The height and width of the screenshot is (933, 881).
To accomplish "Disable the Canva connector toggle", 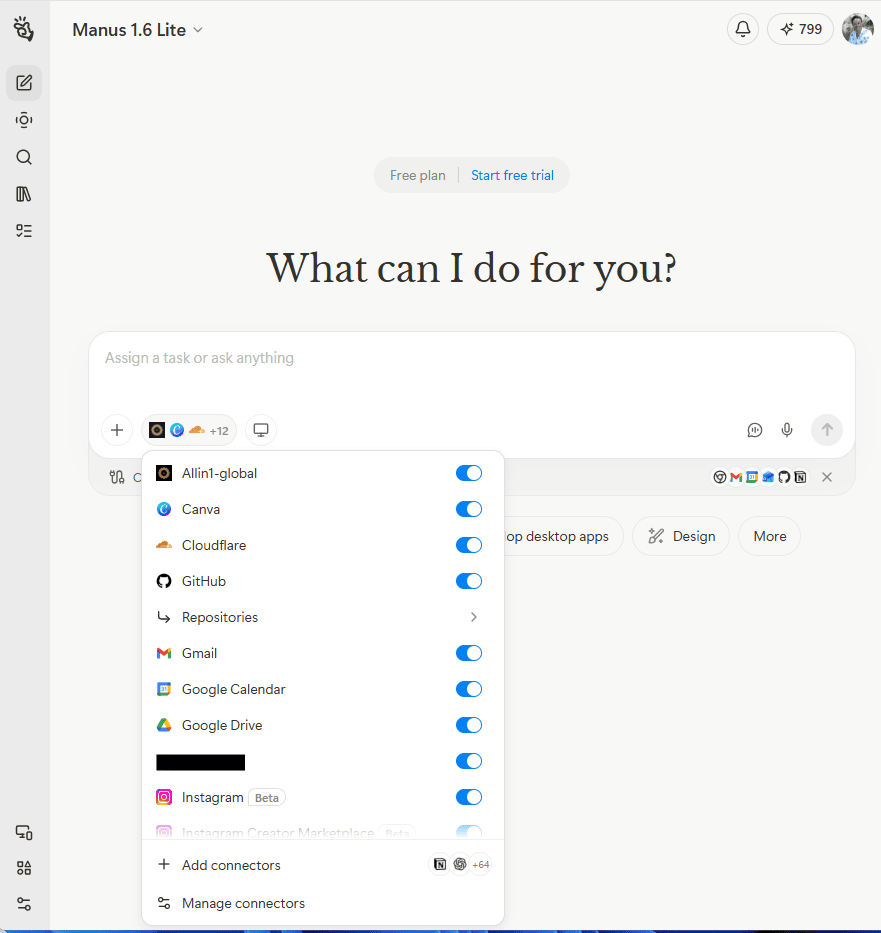I will [x=468, y=509].
